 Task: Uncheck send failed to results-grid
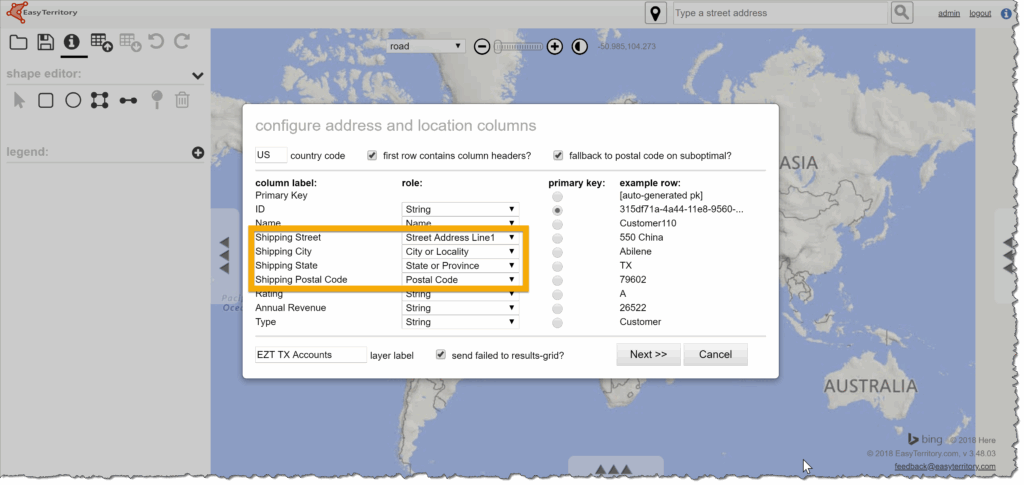441,354
